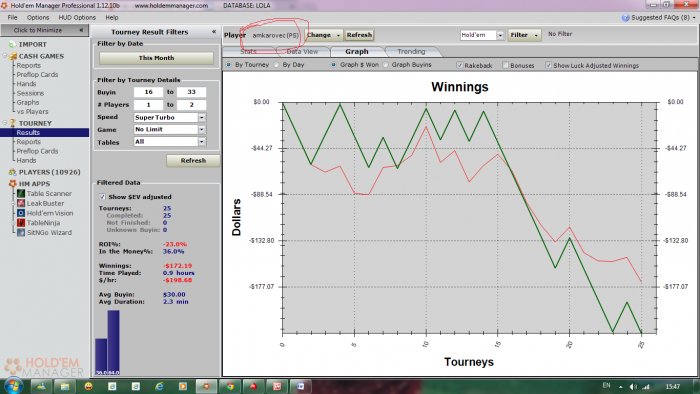The image size is (700, 394).
Task: Click the Players group icon
Action: click(x=12, y=172)
